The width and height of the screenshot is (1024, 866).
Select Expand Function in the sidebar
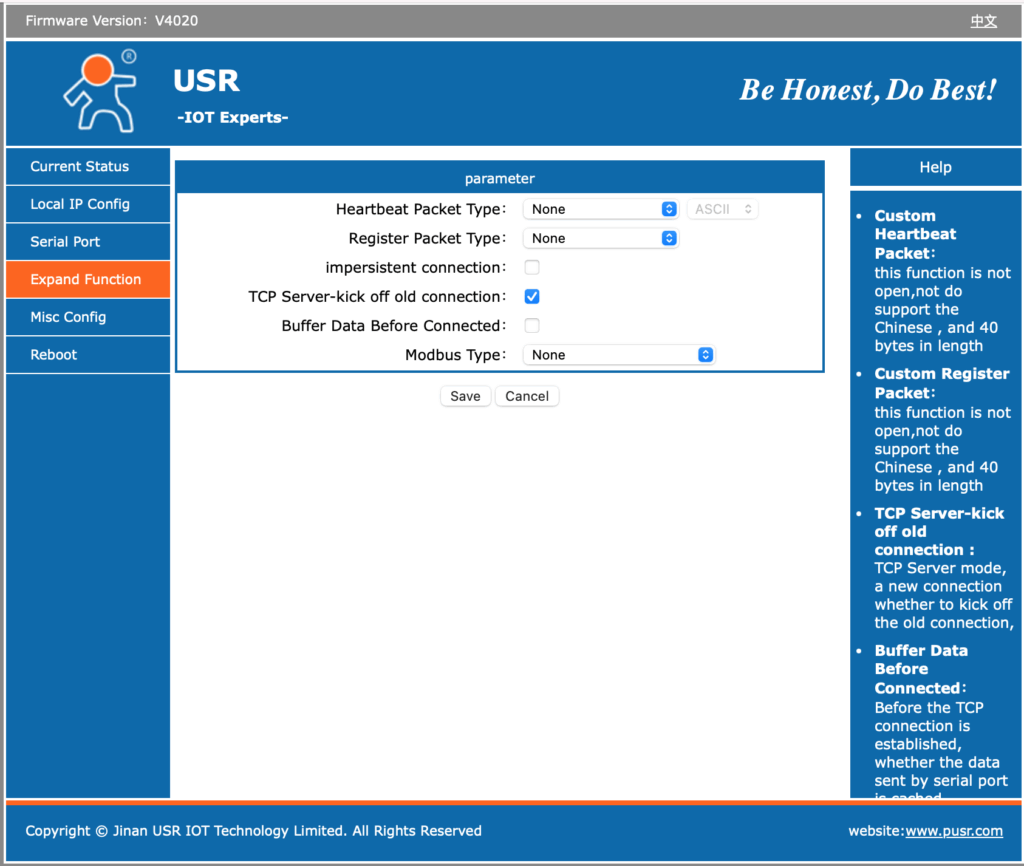[87, 280]
